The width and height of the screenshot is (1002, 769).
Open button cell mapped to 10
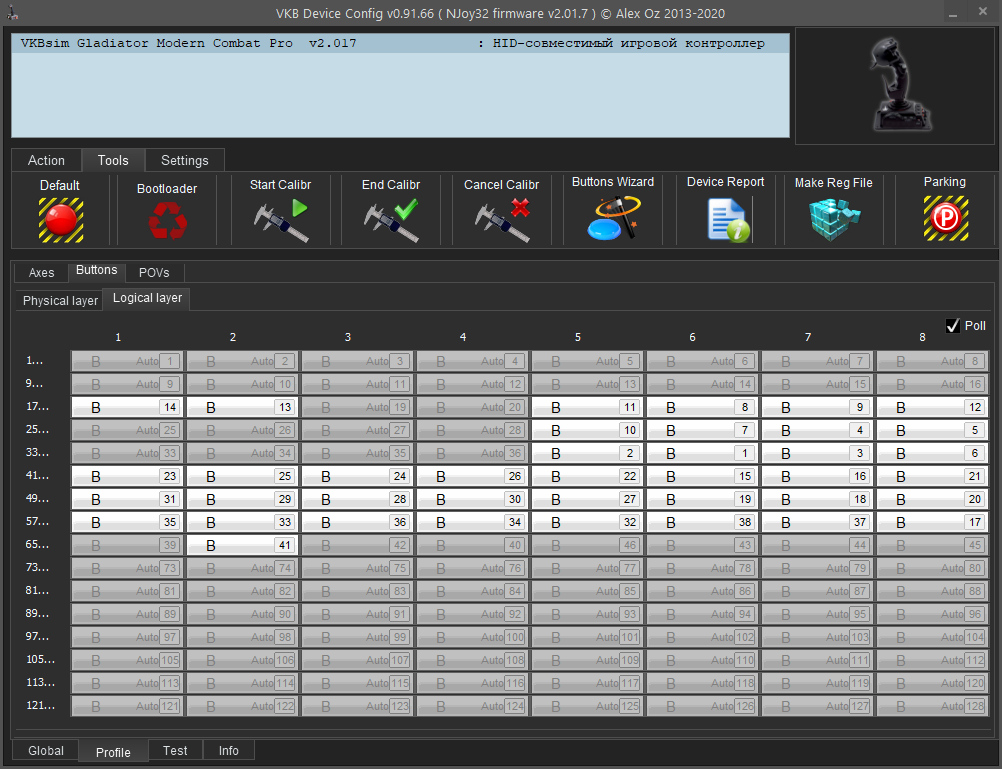click(x=587, y=430)
